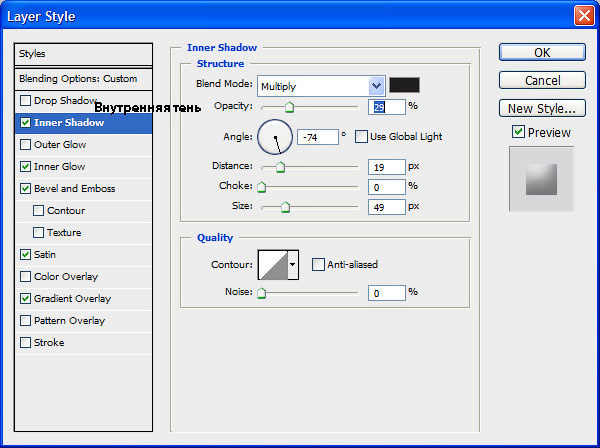Image resolution: width=600 pixels, height=448 pixels.
Task: Click the Distance slider handle
Action: pos(280,167)
